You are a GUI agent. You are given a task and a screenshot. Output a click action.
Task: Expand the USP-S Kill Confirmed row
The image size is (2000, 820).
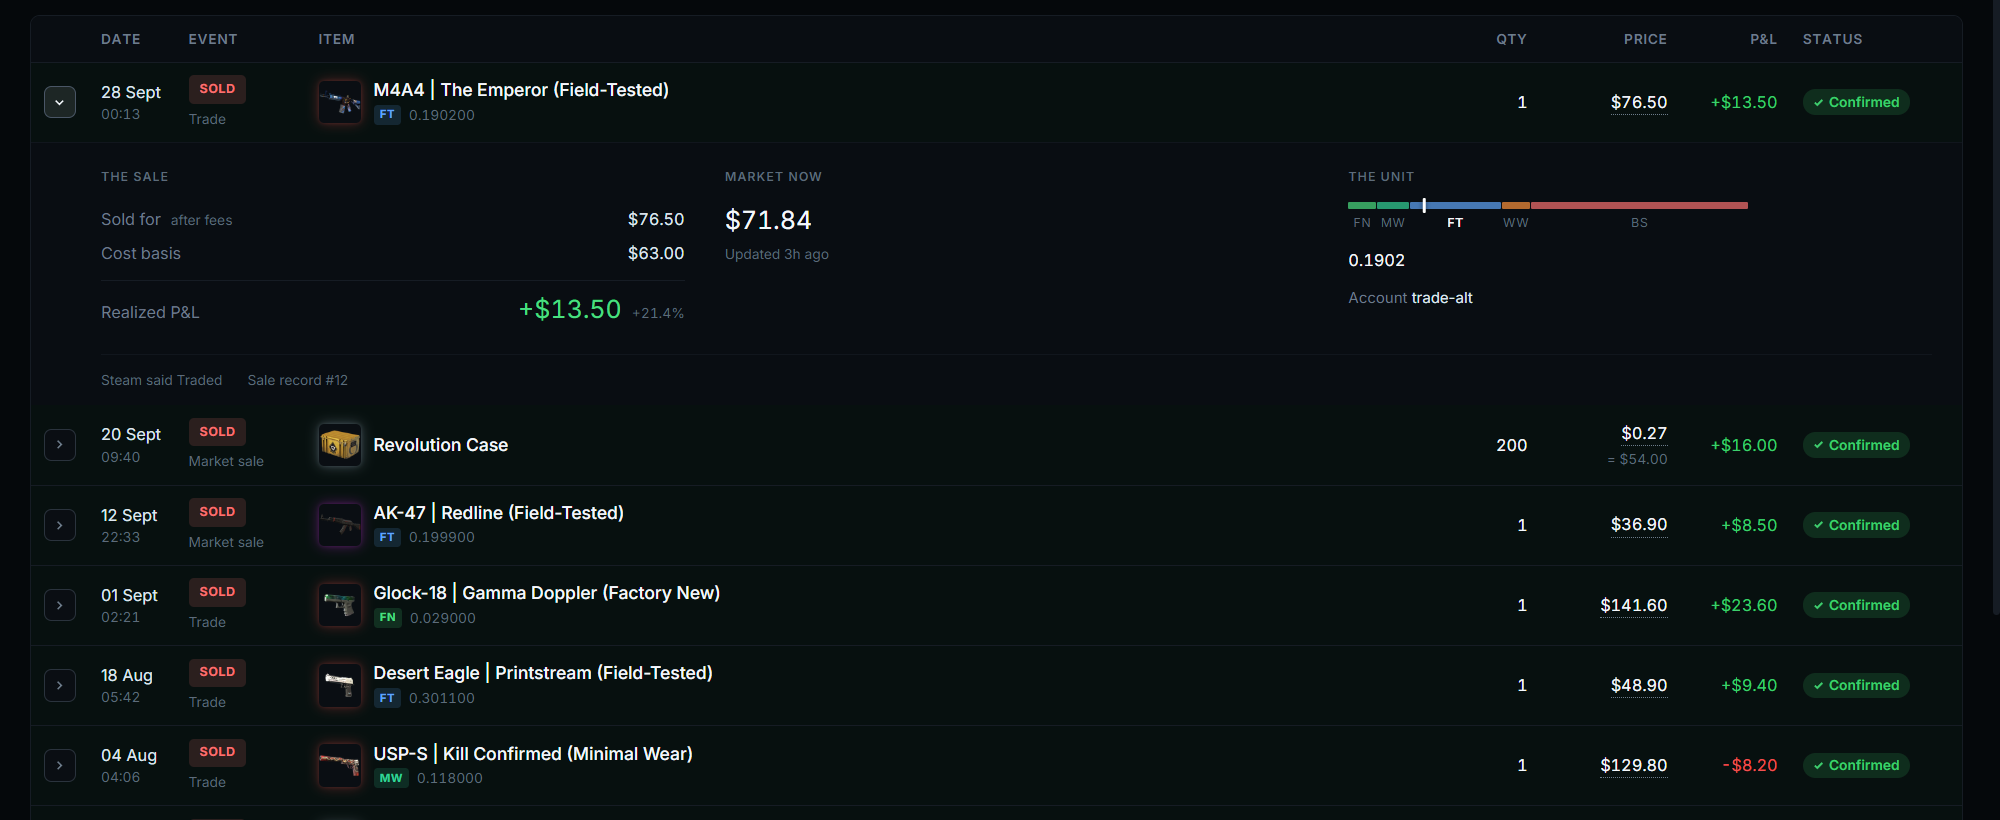(x=60, y=765)
